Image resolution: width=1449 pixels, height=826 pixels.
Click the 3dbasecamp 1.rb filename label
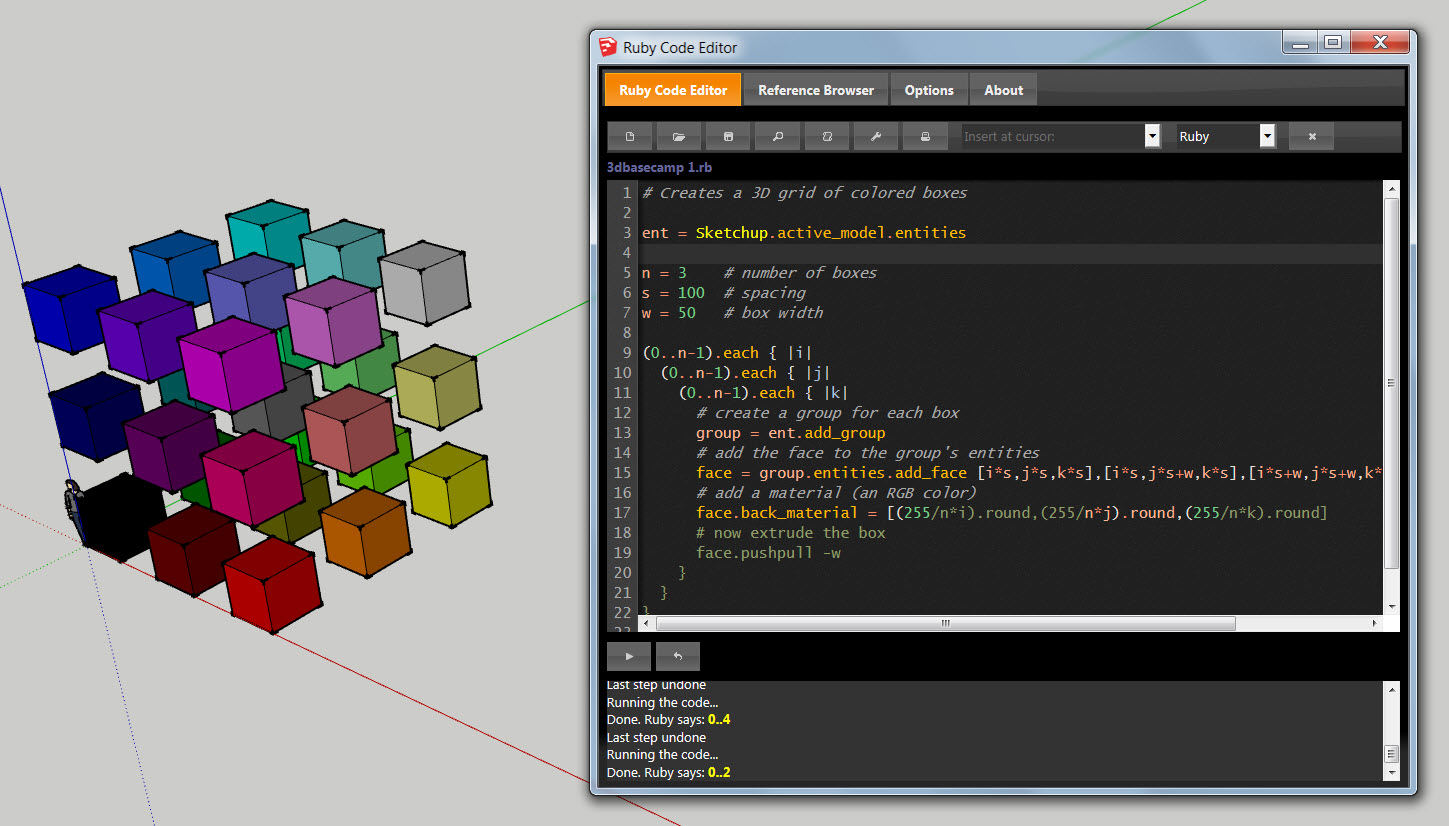[x=660, y=166]
